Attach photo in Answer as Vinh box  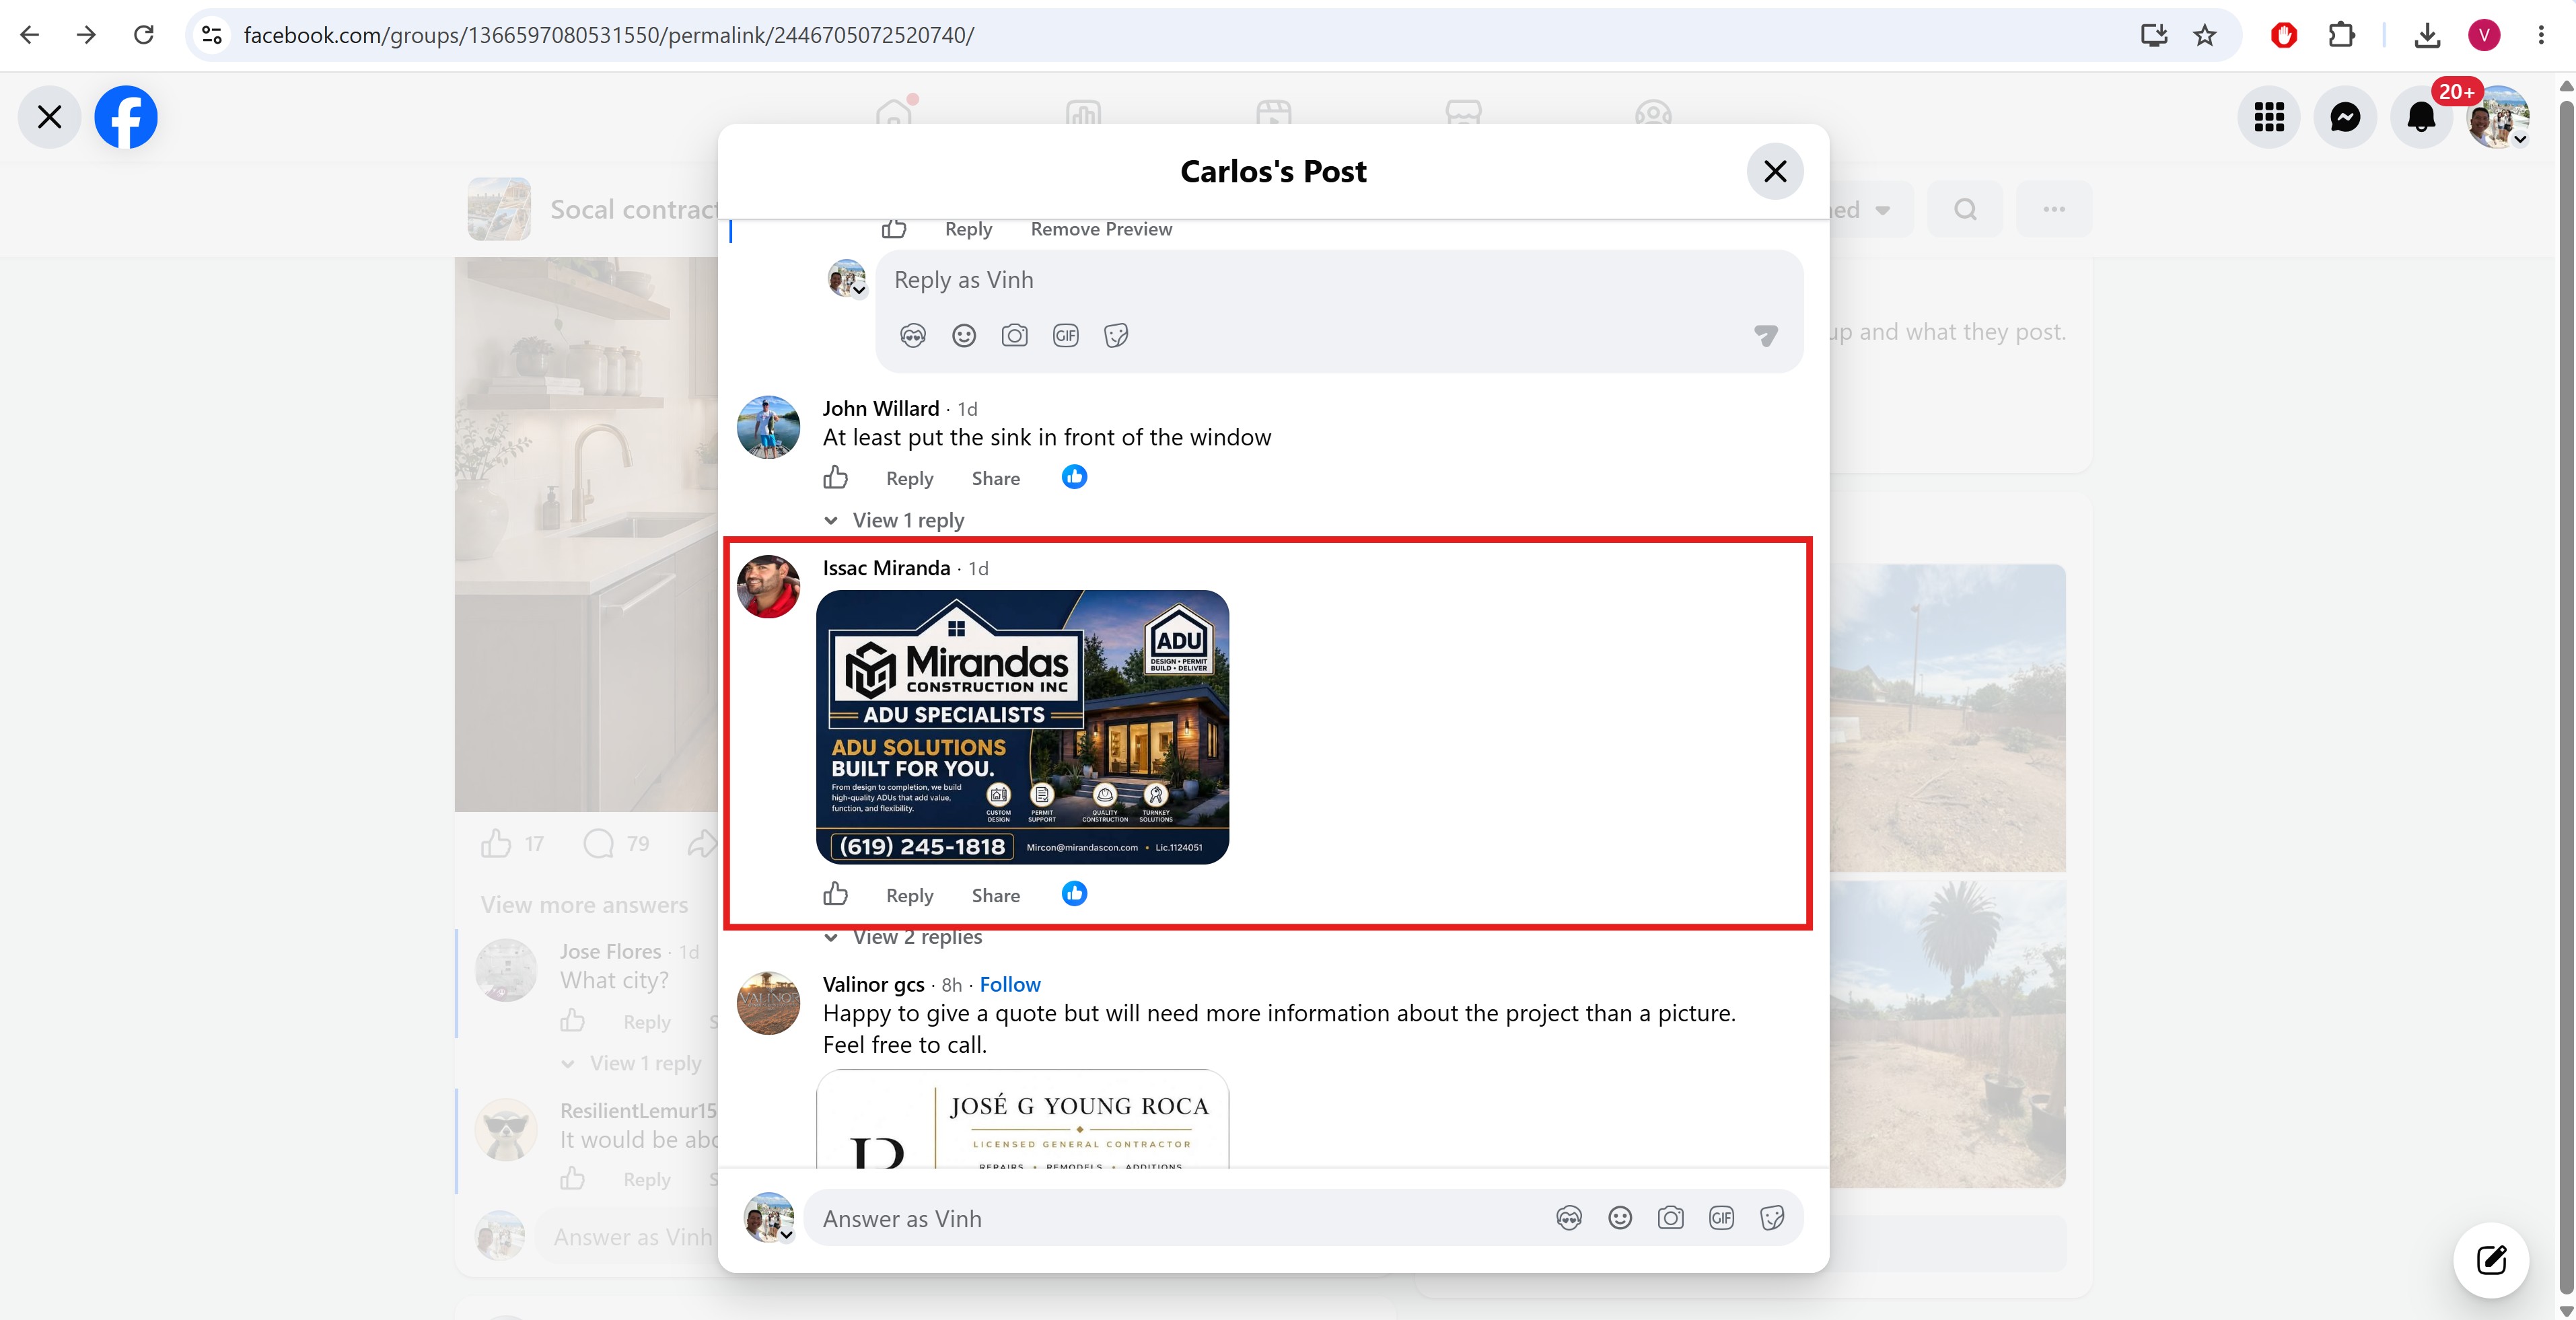pyautogui.click(x=1671, y=1218)
